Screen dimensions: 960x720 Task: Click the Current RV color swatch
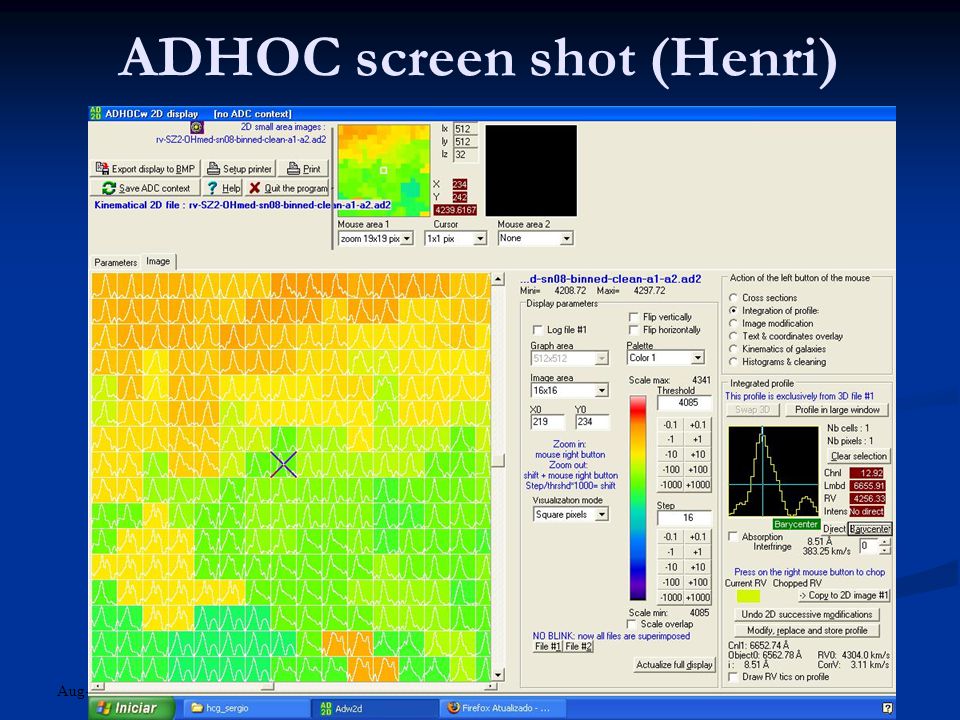(748, 596)
